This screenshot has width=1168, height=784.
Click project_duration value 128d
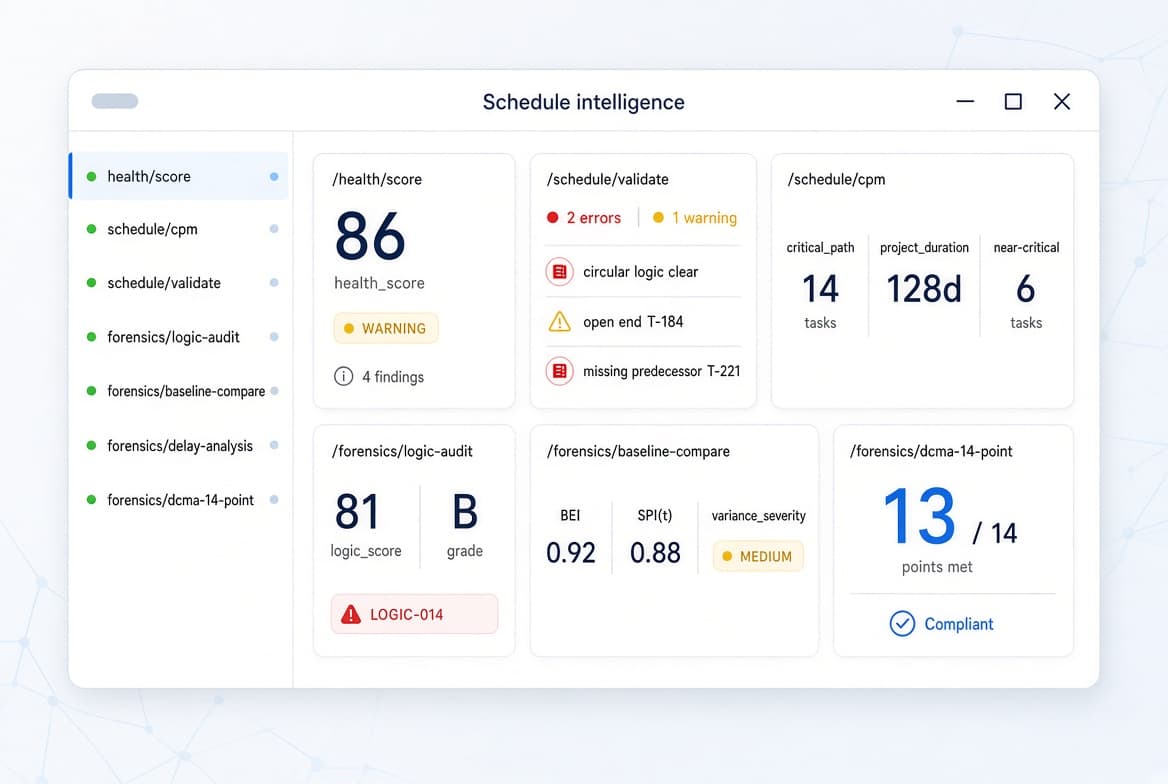(x=924, y=288)
